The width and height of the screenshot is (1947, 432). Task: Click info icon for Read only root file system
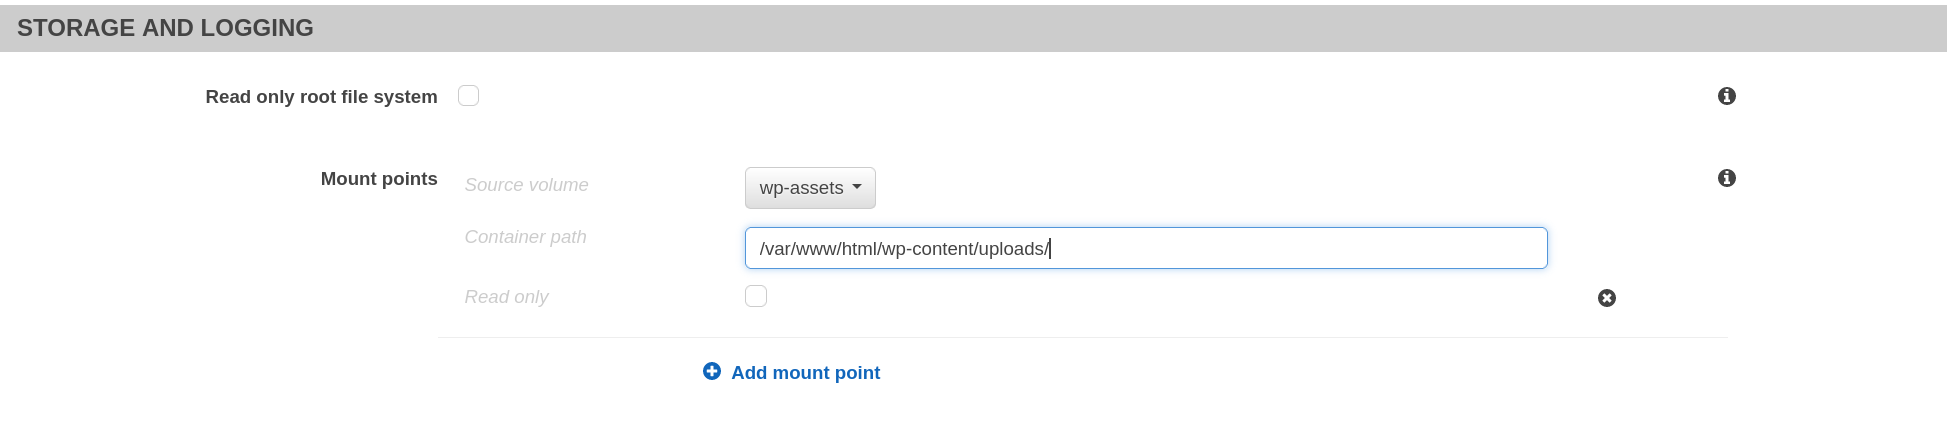coord(1726,96)
